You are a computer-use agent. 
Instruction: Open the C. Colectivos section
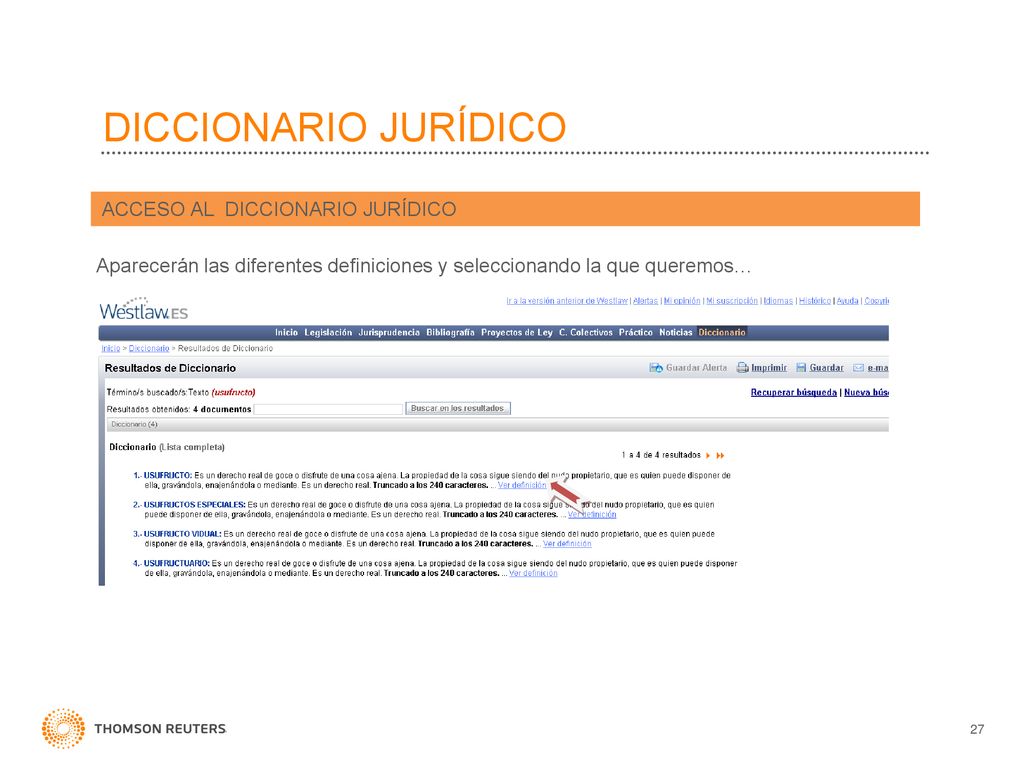click(586, 332)
